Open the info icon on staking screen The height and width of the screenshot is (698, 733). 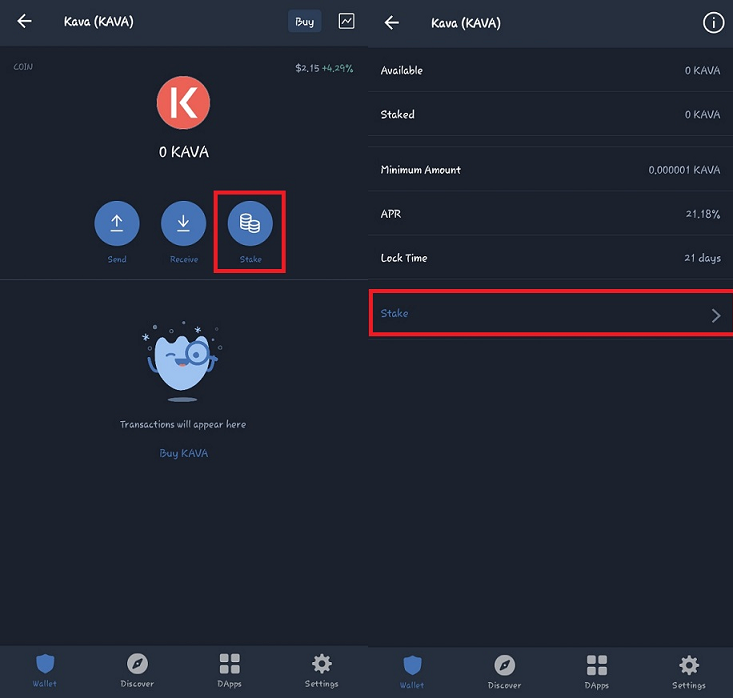[x=713, y=22]
